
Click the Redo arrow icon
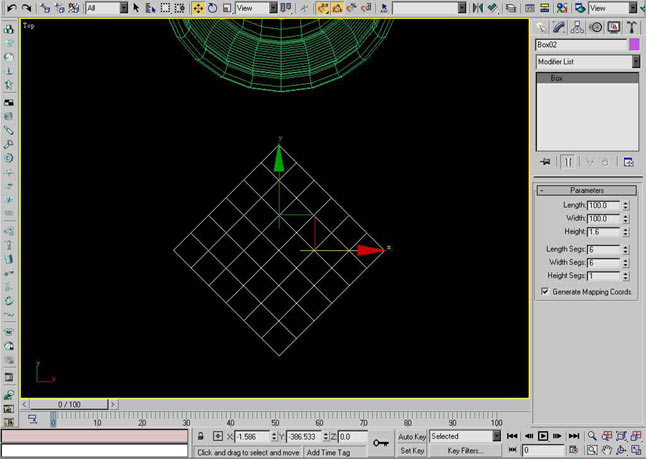point(26,8)
